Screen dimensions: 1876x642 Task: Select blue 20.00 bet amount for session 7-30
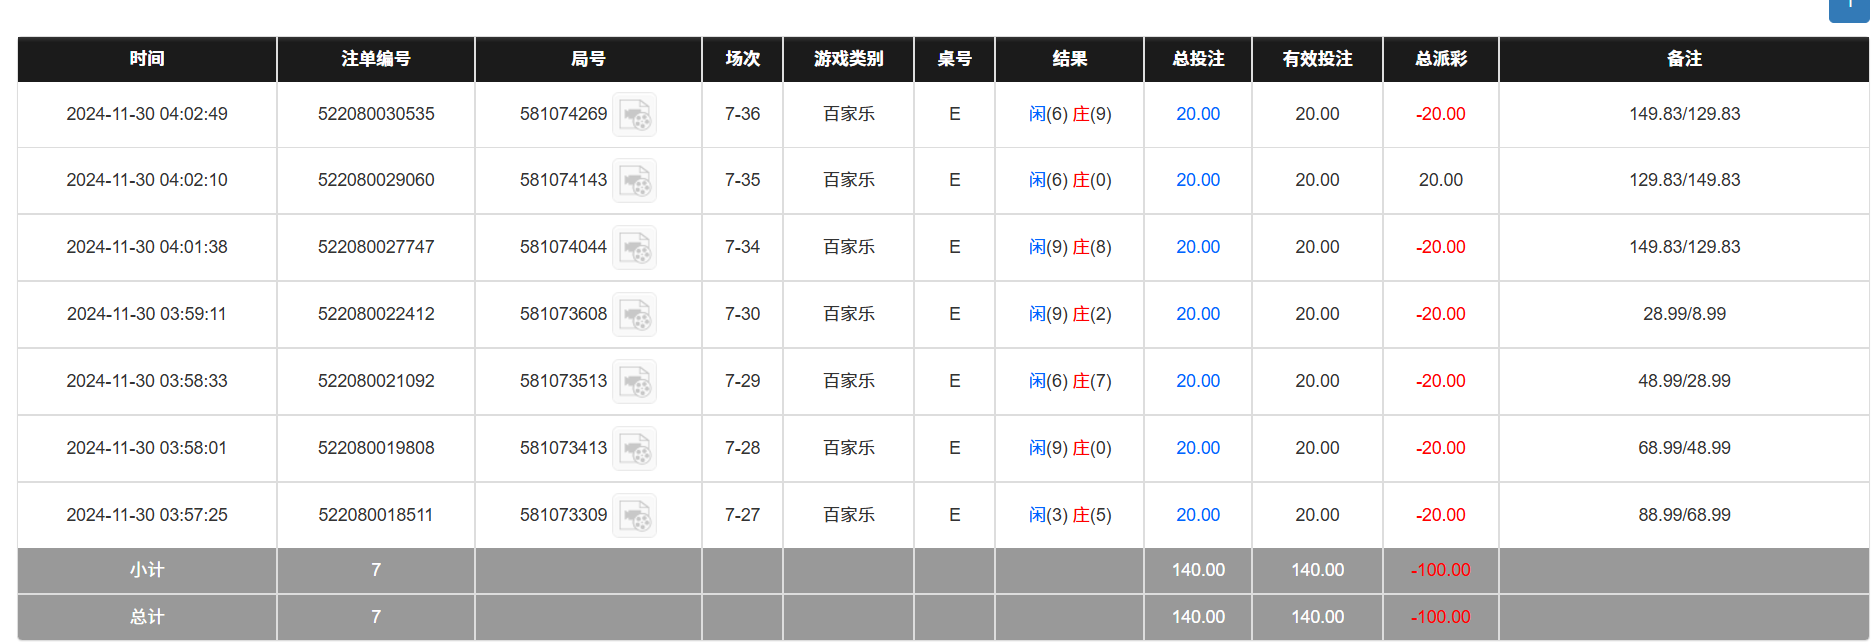[1197, 314]
